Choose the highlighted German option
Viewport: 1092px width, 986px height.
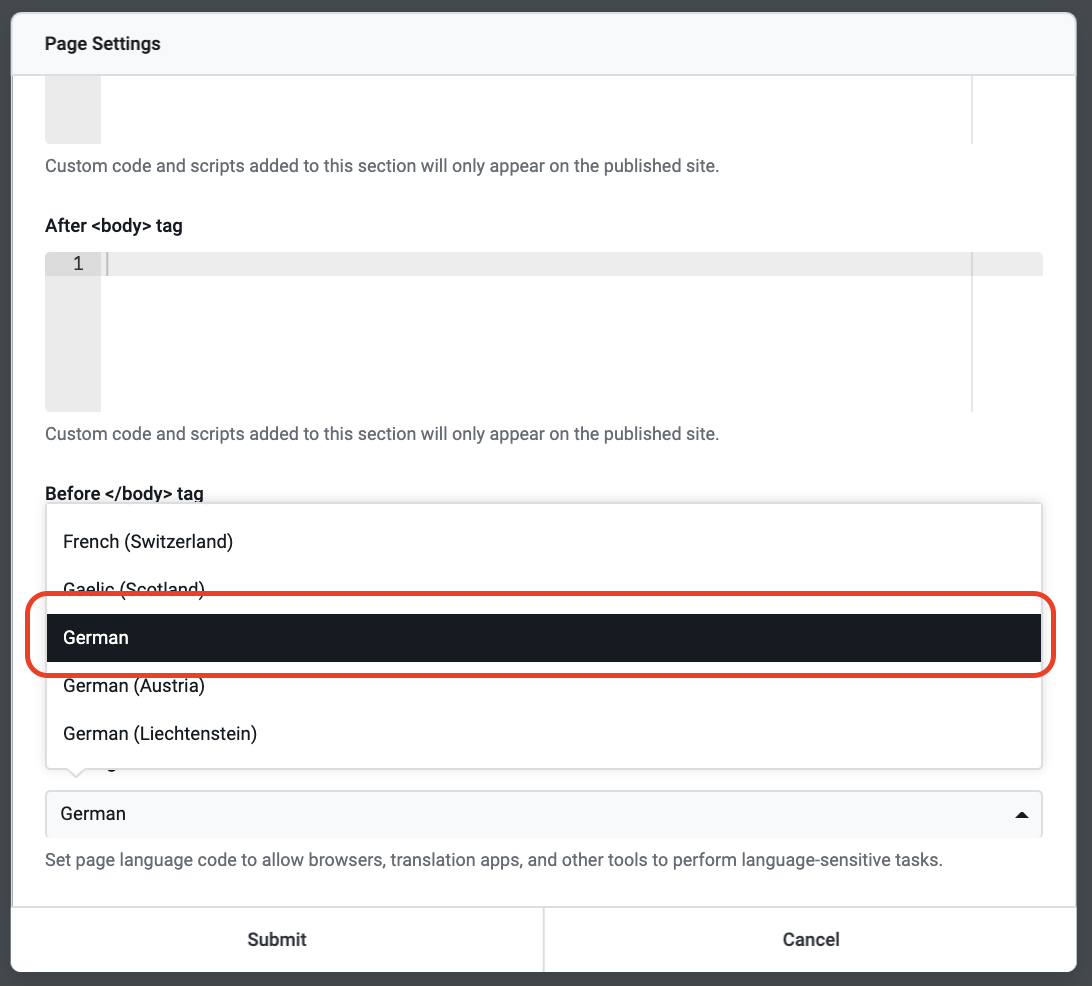click(543, 637)
